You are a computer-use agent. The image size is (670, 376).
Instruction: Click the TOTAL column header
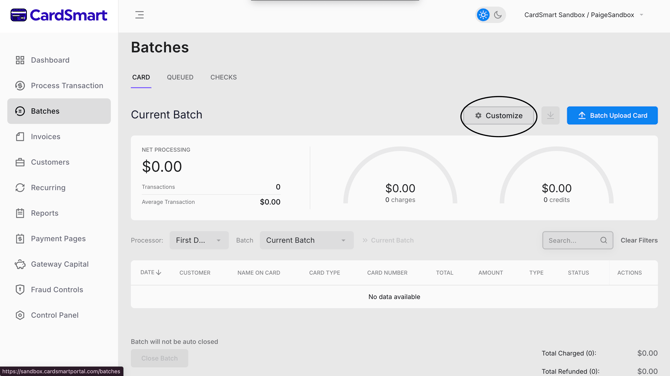pos(444,273)
